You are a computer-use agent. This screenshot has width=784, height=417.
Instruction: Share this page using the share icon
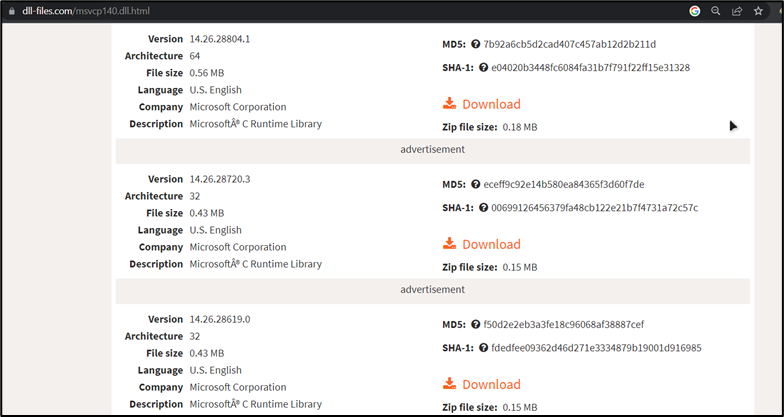pyautogui.click(x=737, y=11)
